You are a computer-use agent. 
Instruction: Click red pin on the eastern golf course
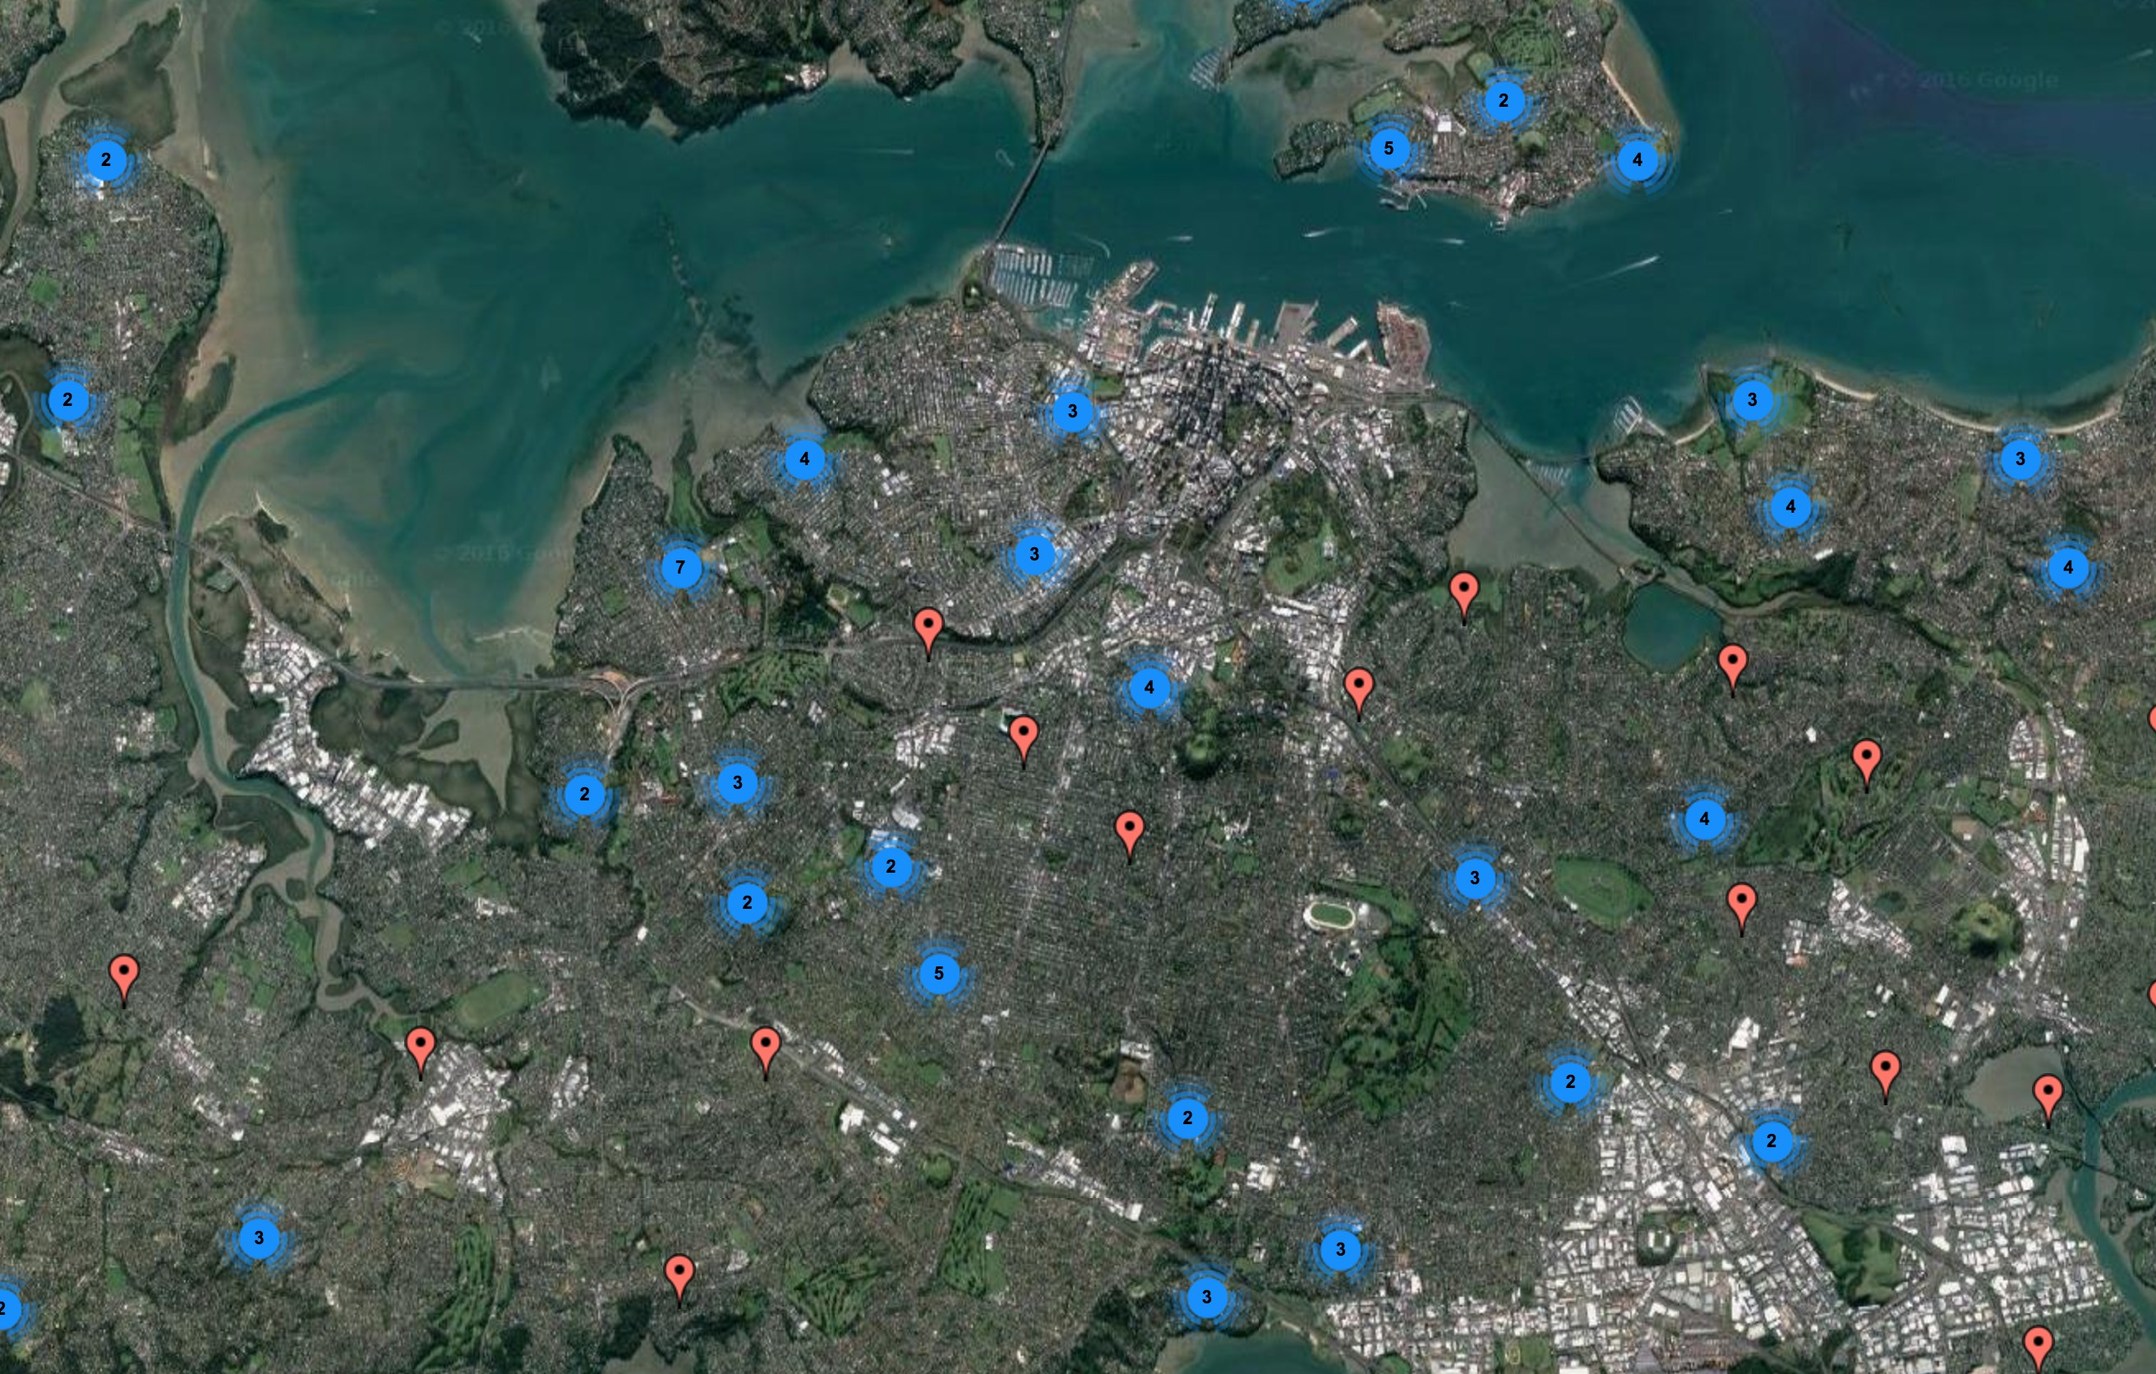pos(1866,761)
